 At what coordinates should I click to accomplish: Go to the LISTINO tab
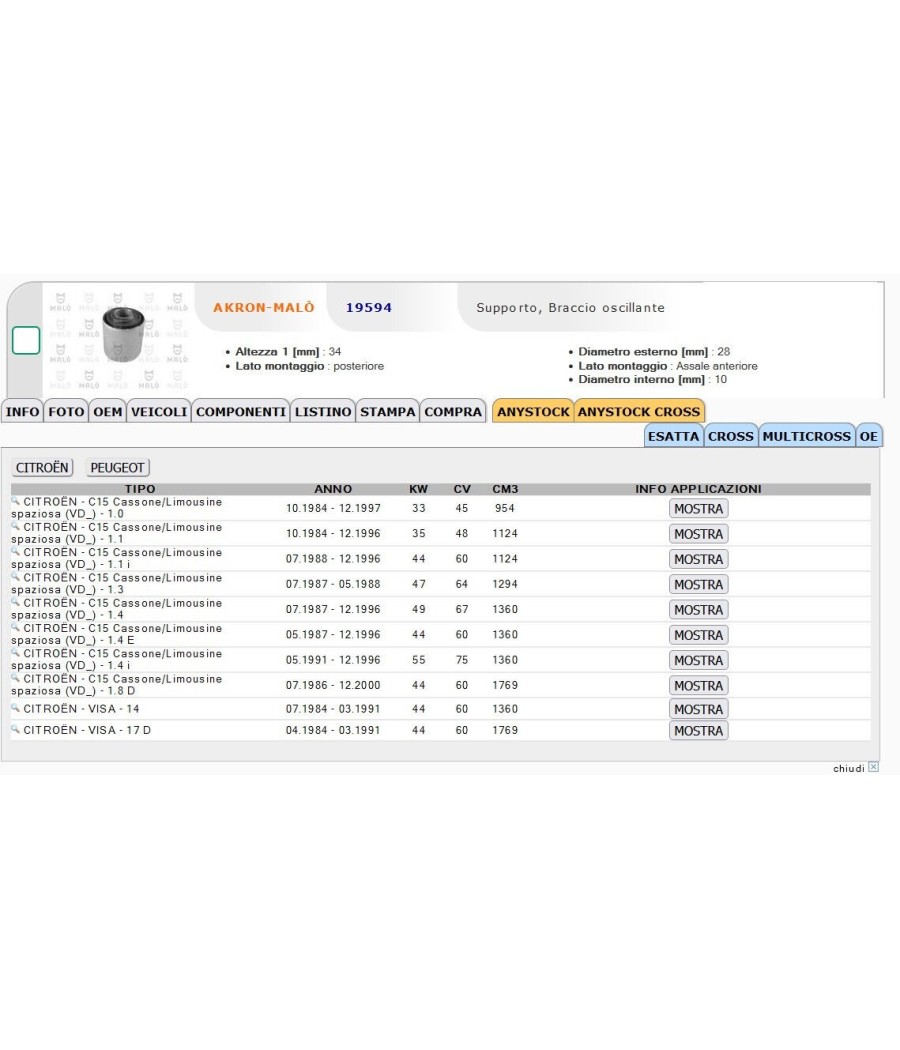click(323, 411)
